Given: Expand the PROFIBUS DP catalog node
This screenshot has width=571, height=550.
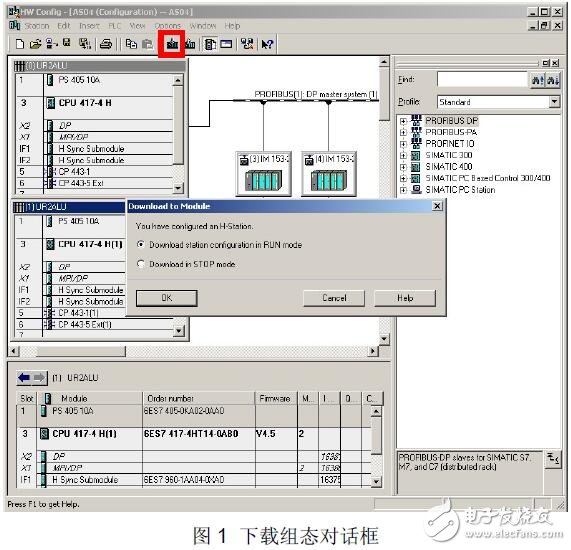Looking at the screenshot, I should point(403,121).
